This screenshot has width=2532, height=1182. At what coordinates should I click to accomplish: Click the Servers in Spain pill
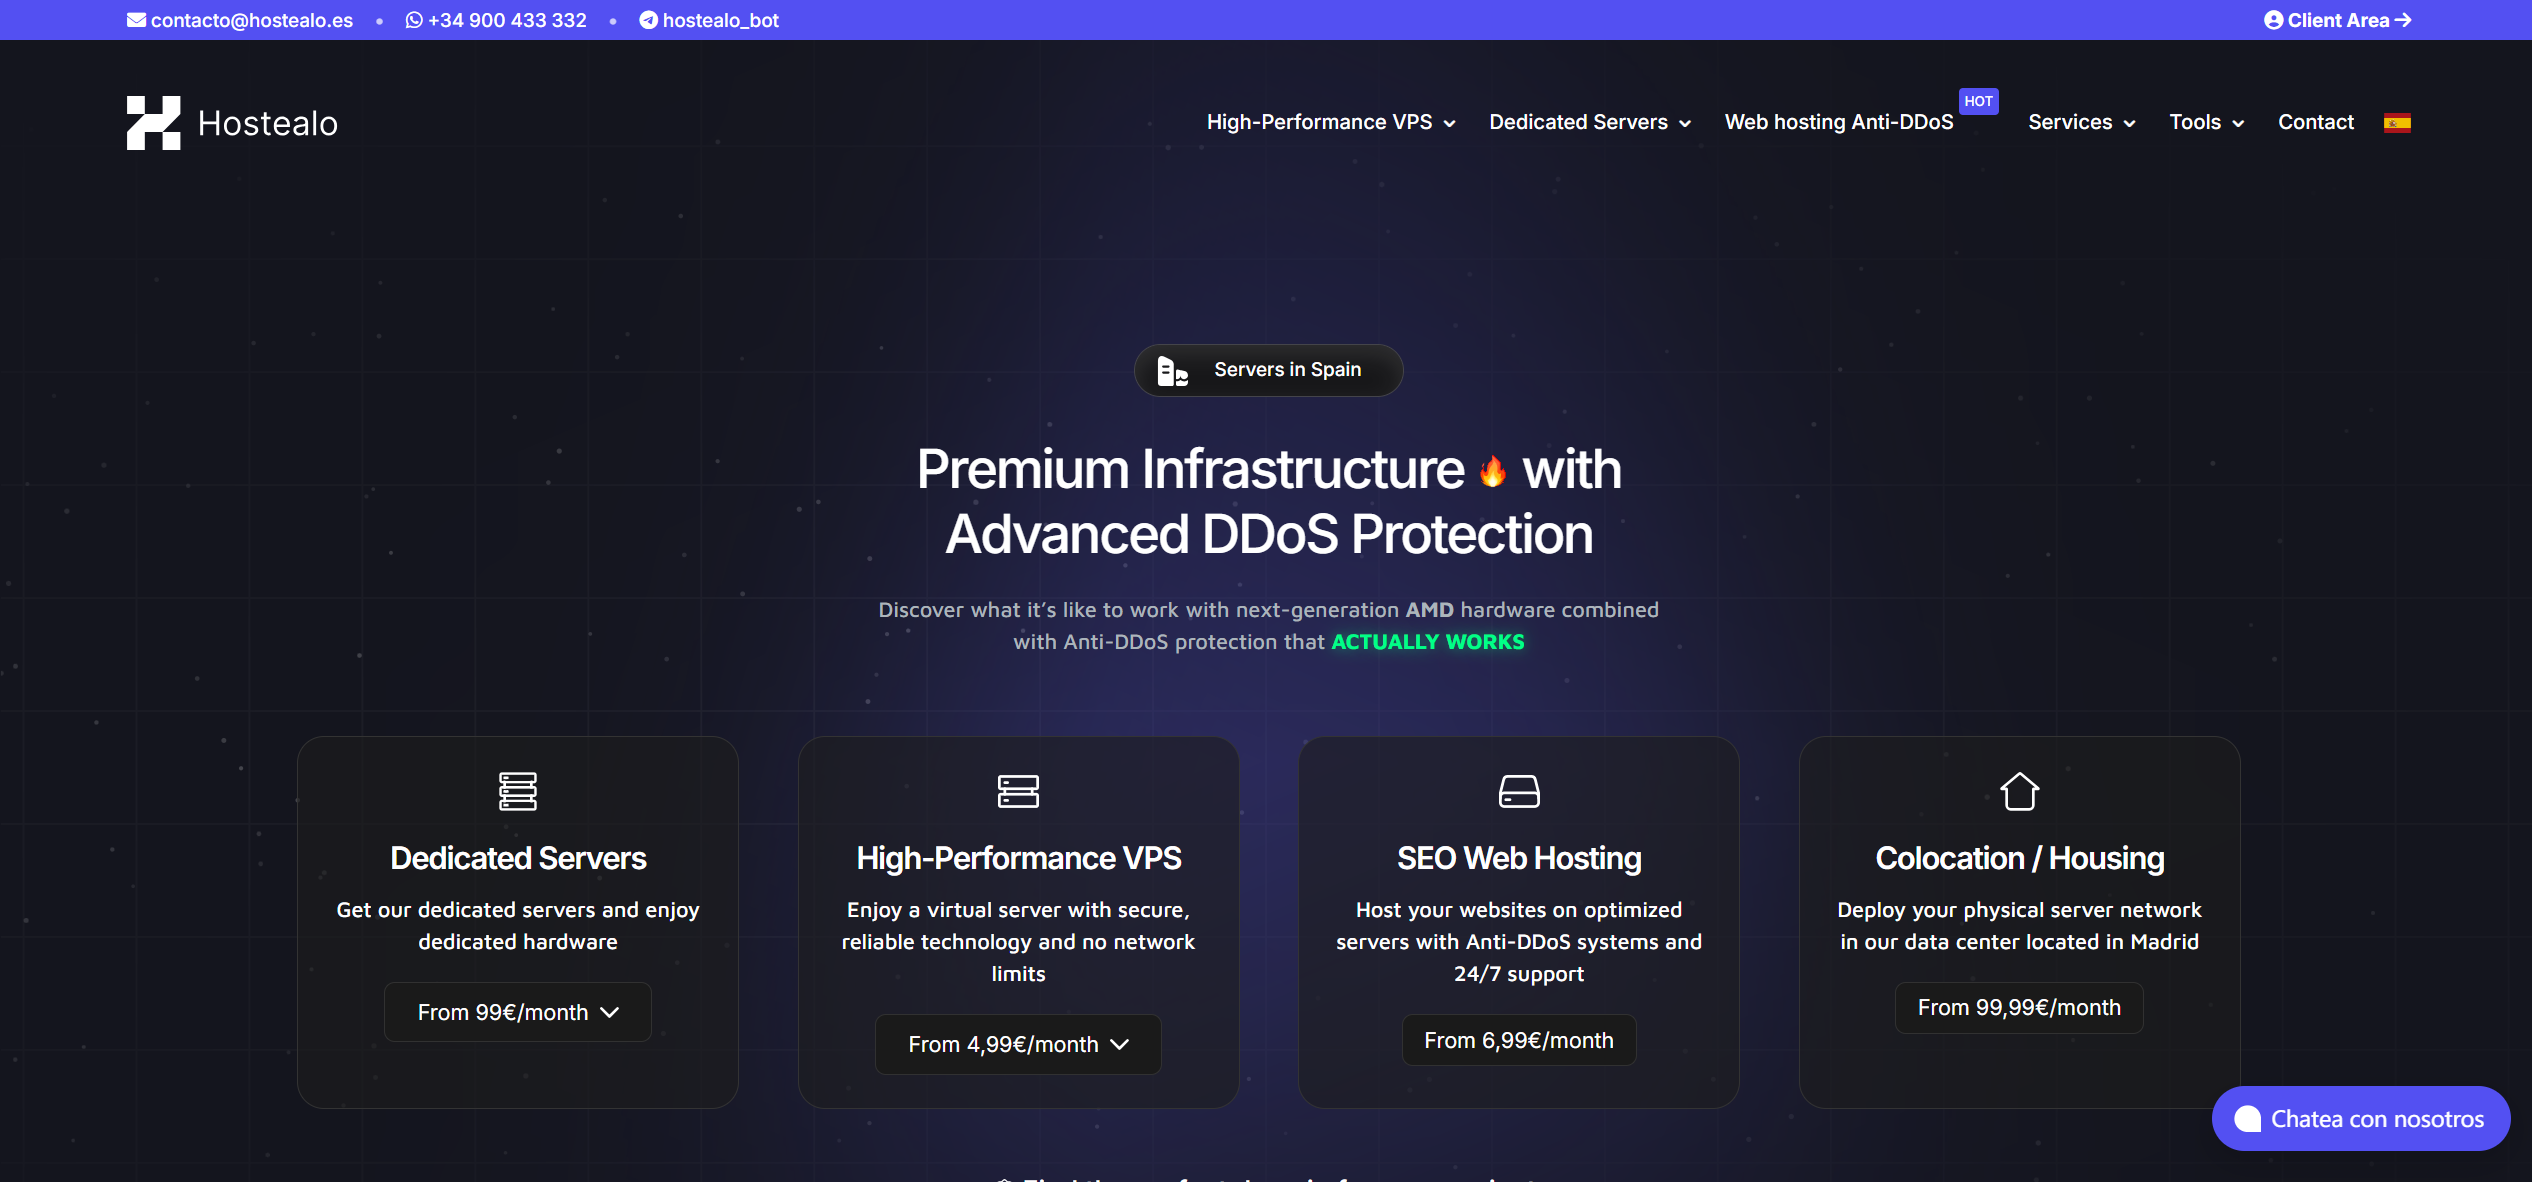(1268, 370)
